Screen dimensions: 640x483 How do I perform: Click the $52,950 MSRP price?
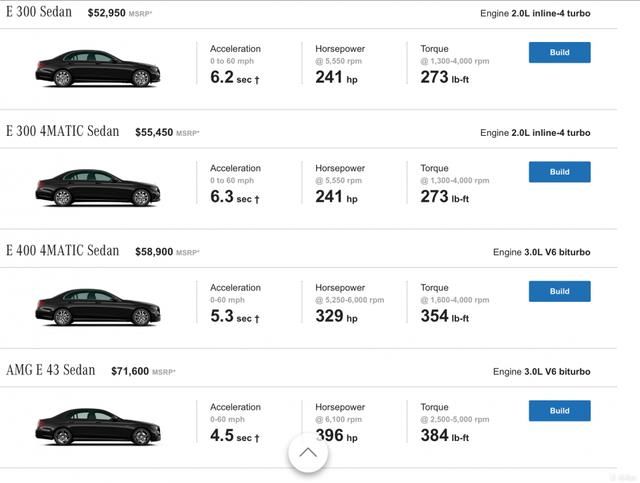click(120, 13)
